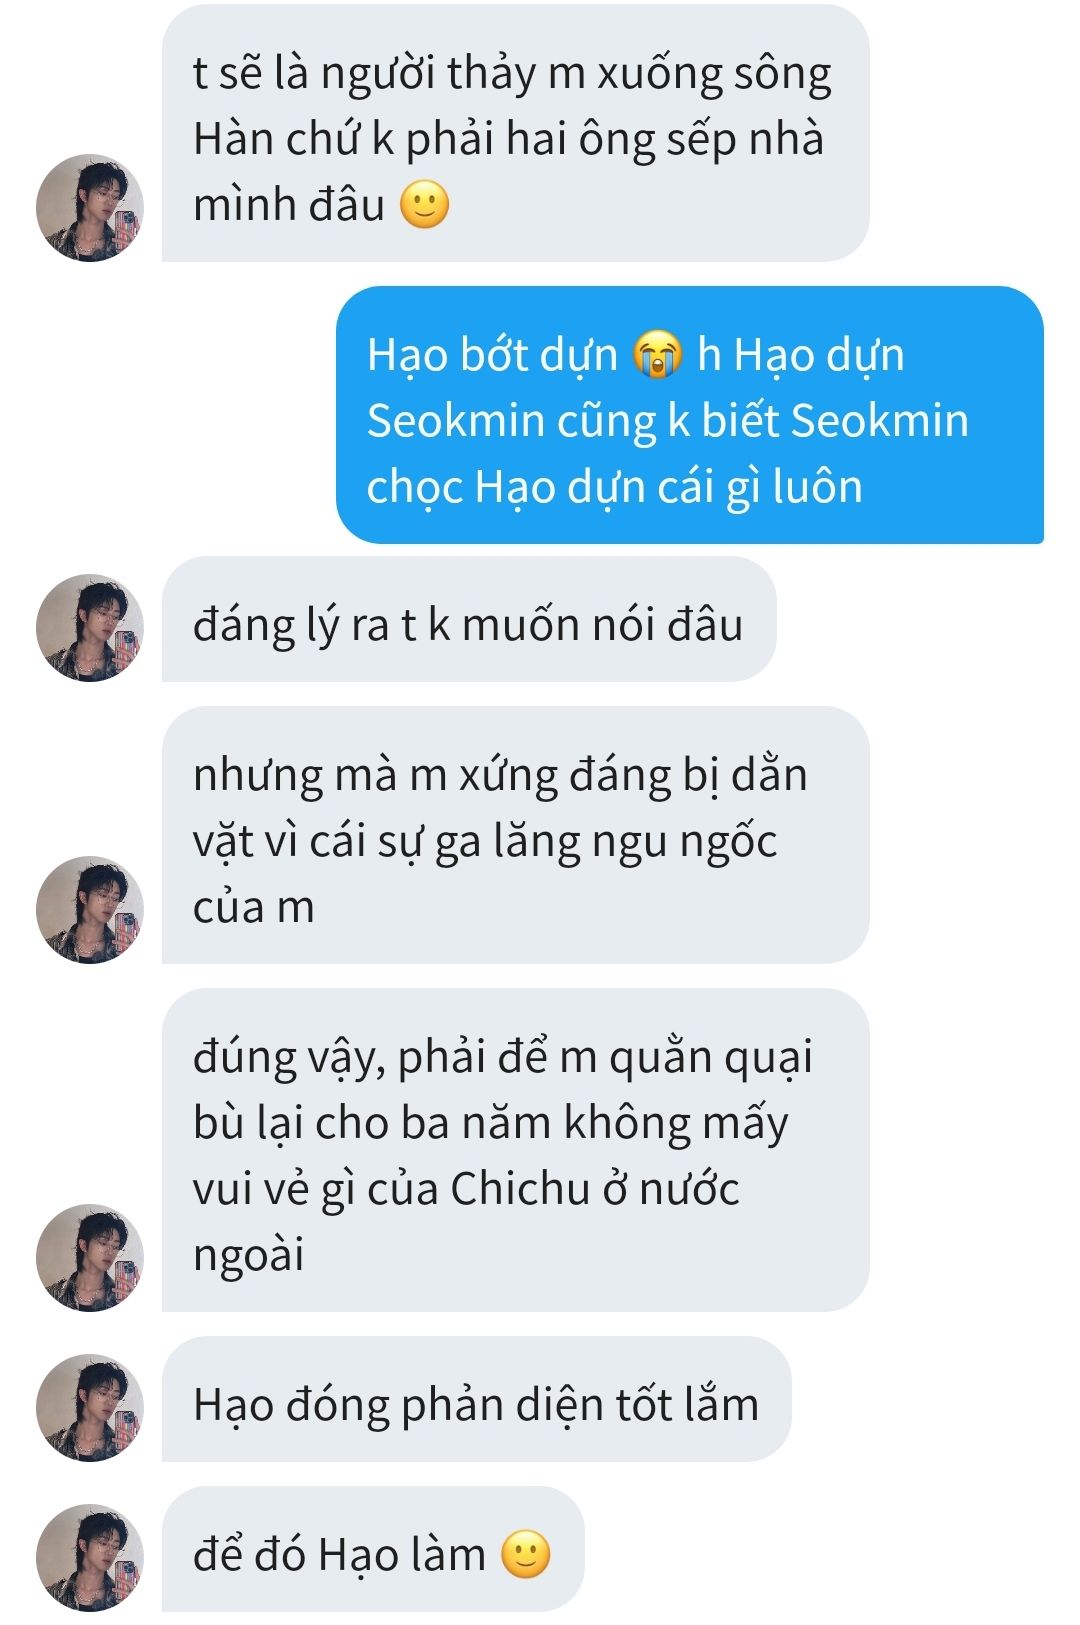Viewport: 1080px width, 1625px height.
Task: Select message starting 'đúng vậy, phải để m'
Action: coord(516,1151)
